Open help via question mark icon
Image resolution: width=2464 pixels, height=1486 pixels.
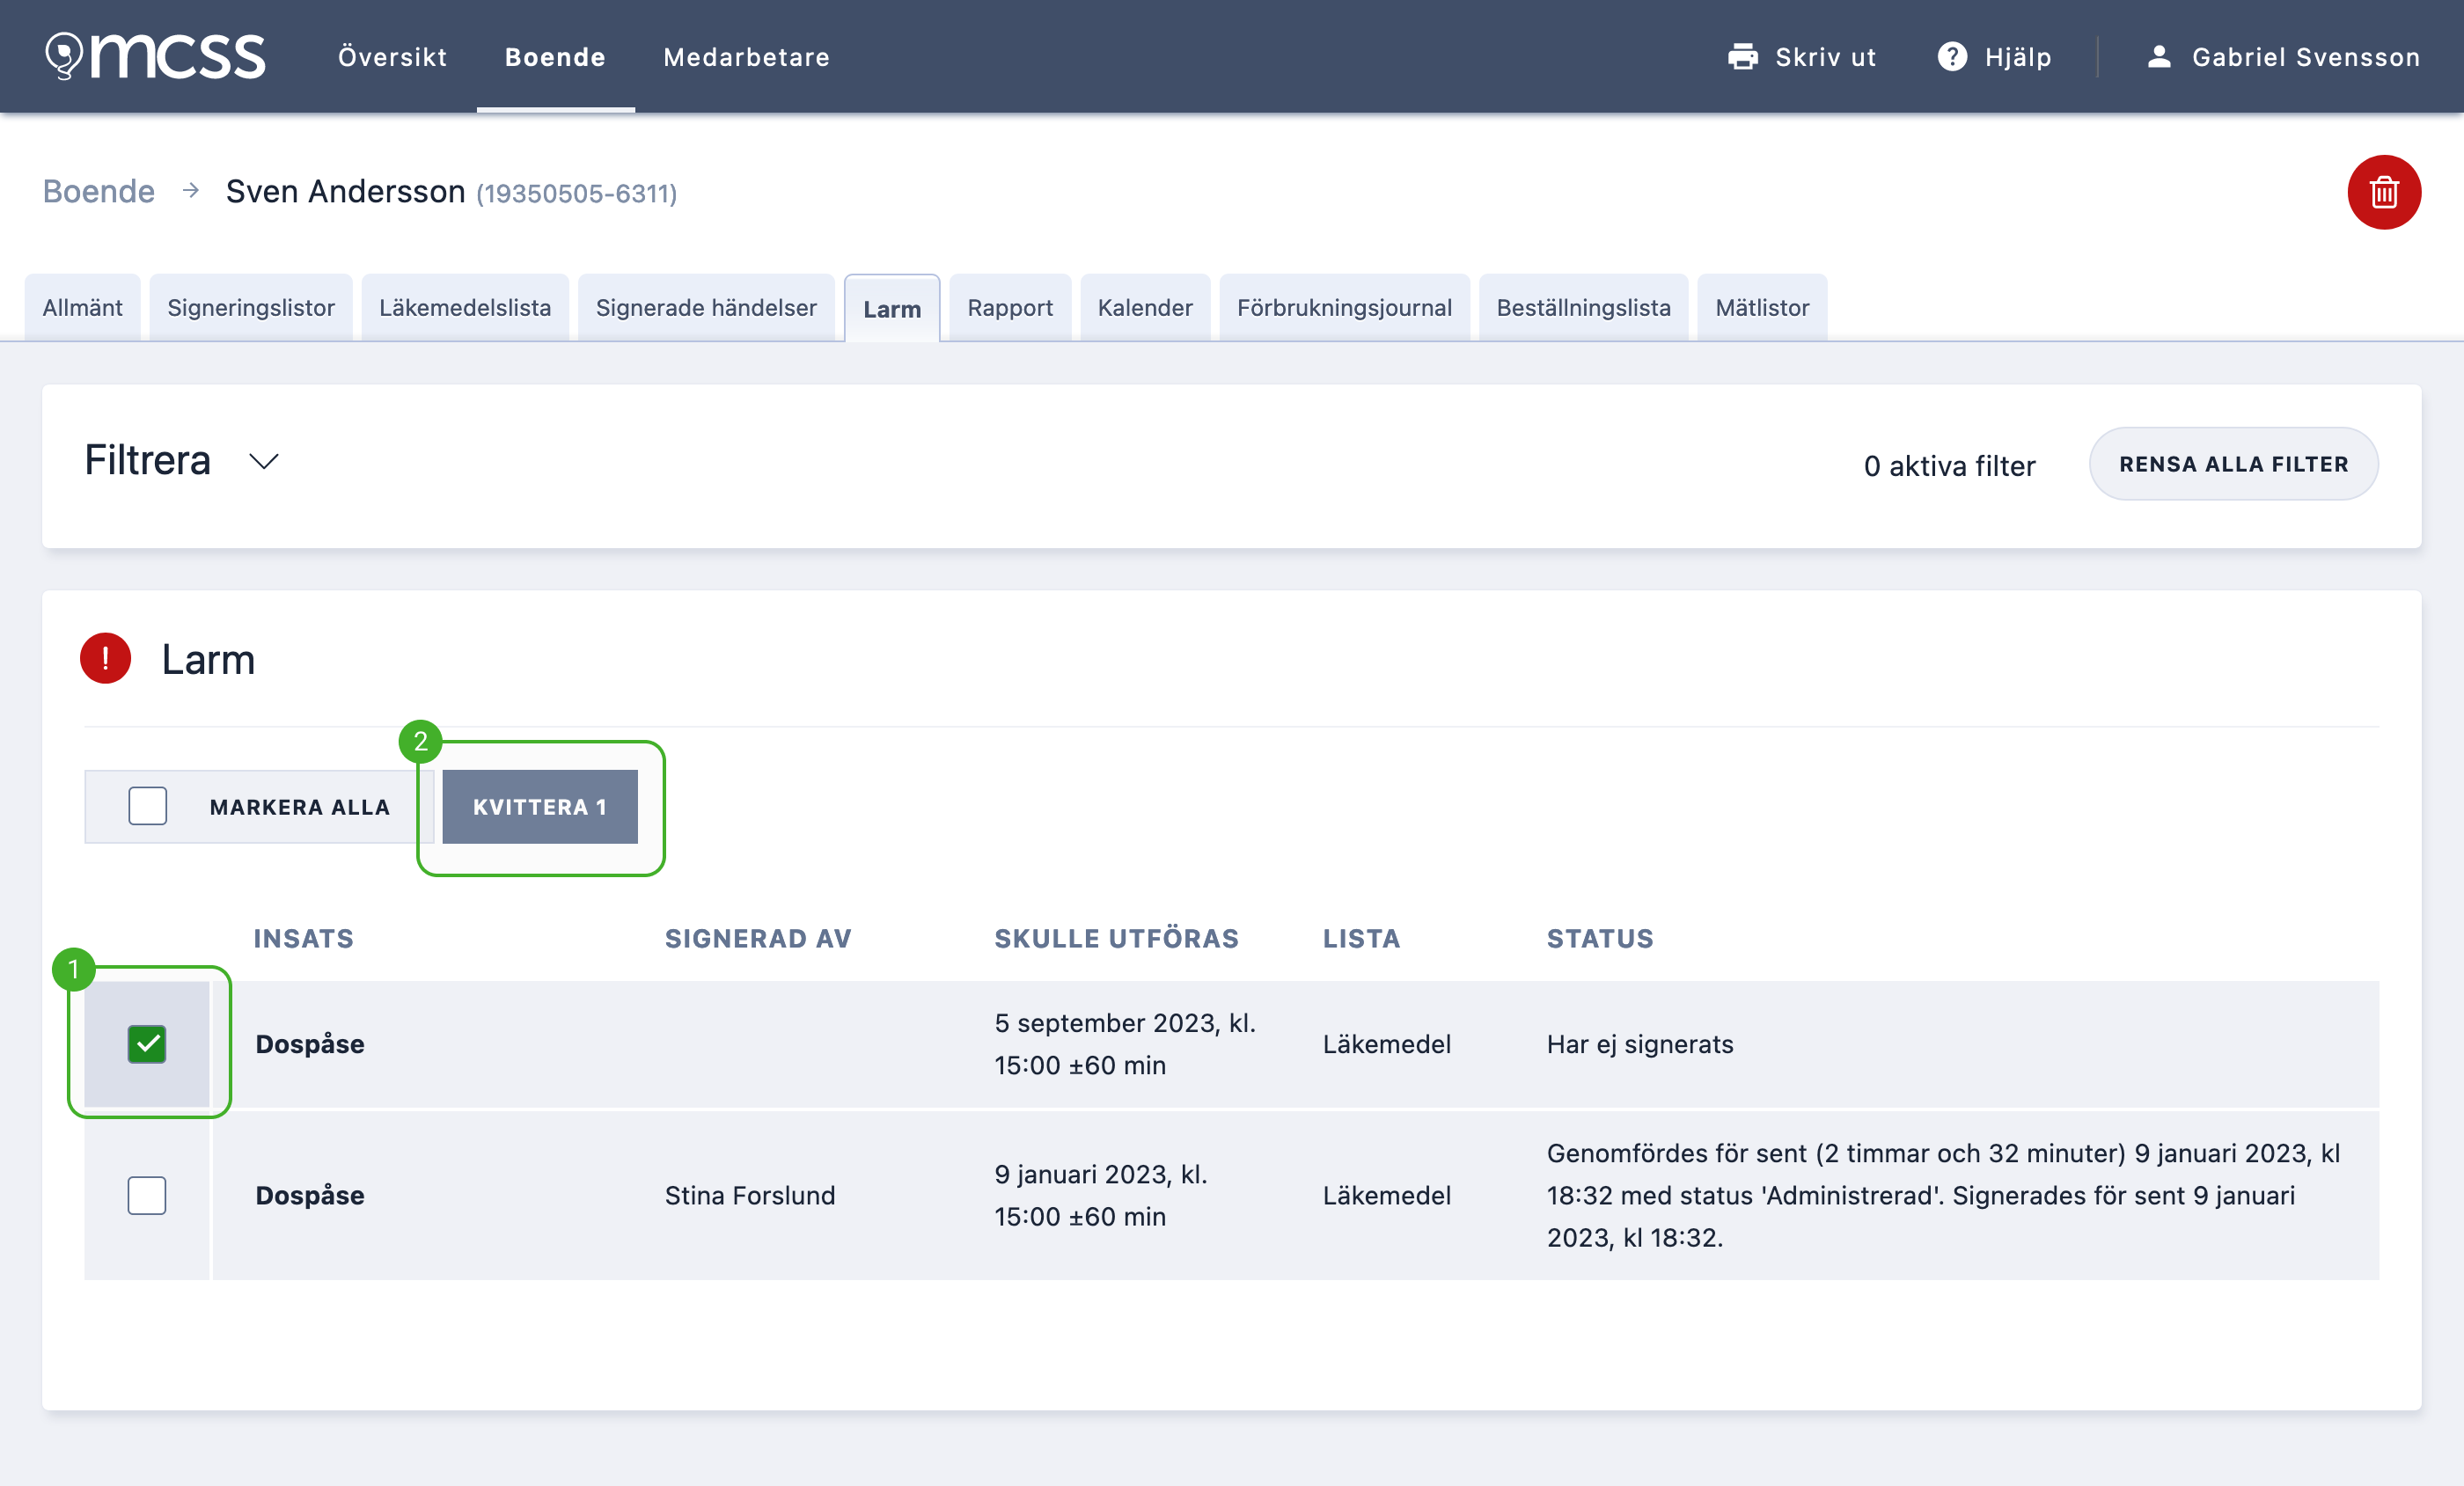click(1951, 57)
